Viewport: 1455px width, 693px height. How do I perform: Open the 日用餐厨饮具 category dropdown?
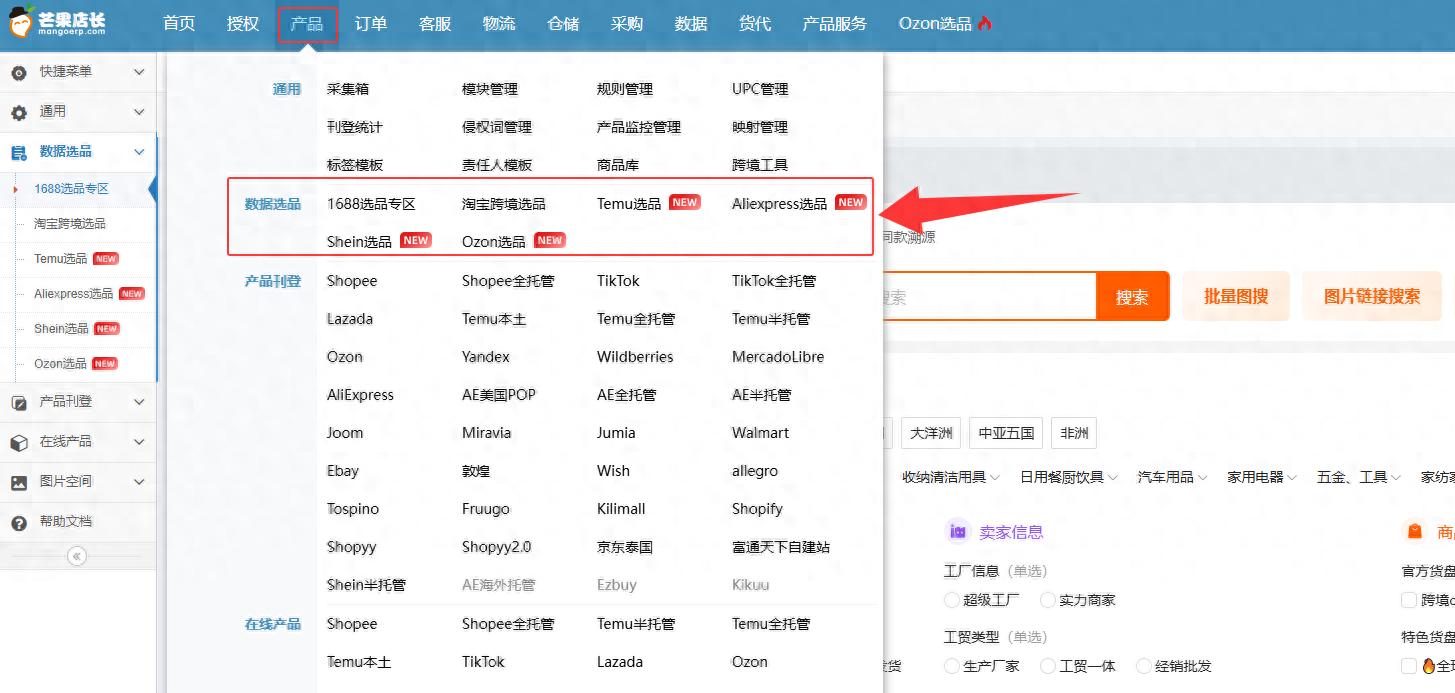click(1069, 477)
